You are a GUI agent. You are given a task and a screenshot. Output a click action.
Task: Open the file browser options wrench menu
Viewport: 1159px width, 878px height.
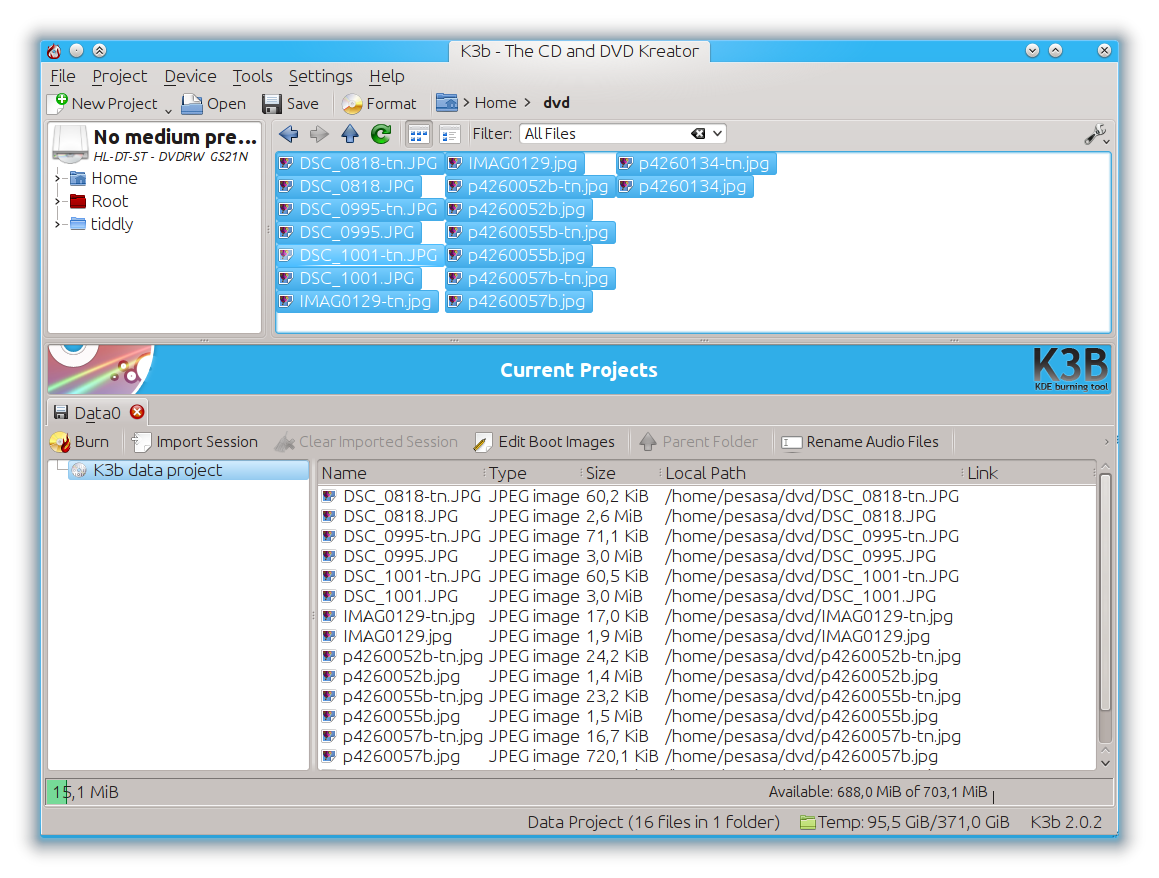(x=1095, y=134)
